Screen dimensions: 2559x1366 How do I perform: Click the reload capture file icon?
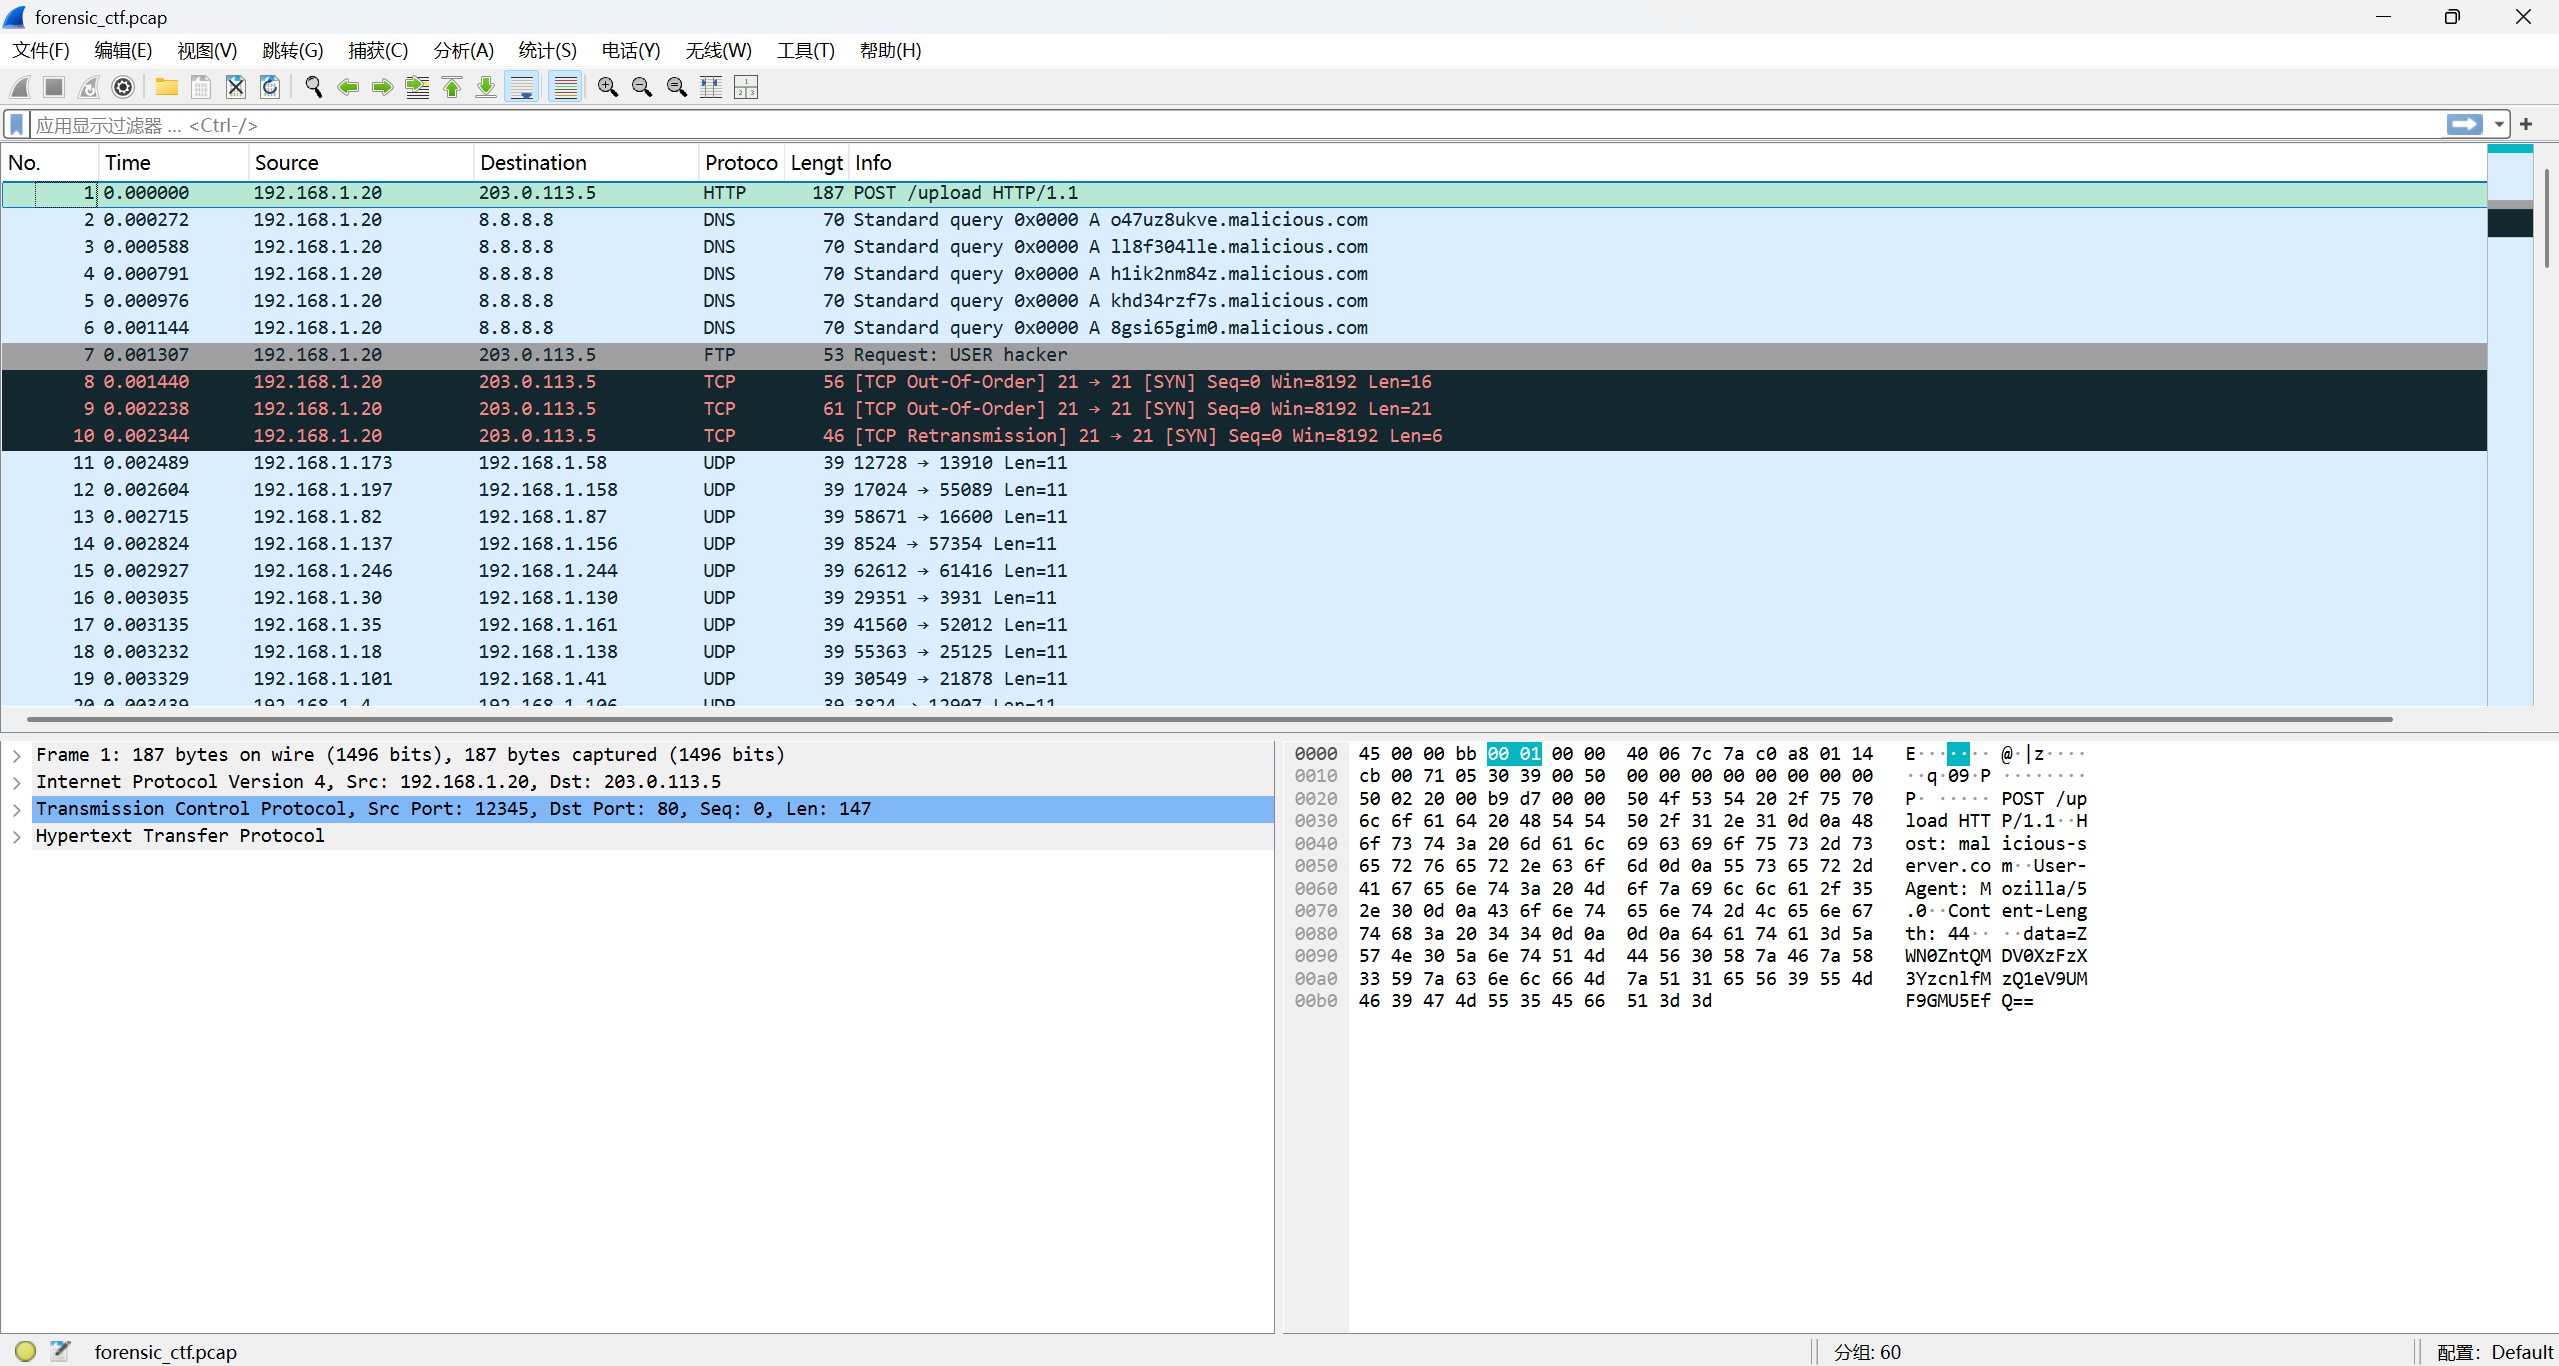pos(270,87)
